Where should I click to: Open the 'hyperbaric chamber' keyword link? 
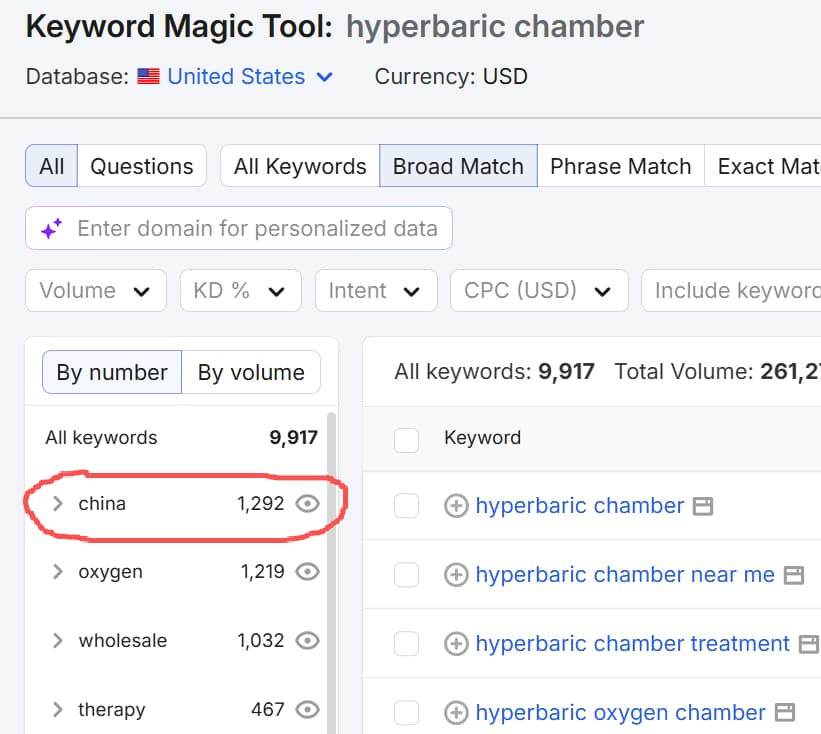pos(580,506)
